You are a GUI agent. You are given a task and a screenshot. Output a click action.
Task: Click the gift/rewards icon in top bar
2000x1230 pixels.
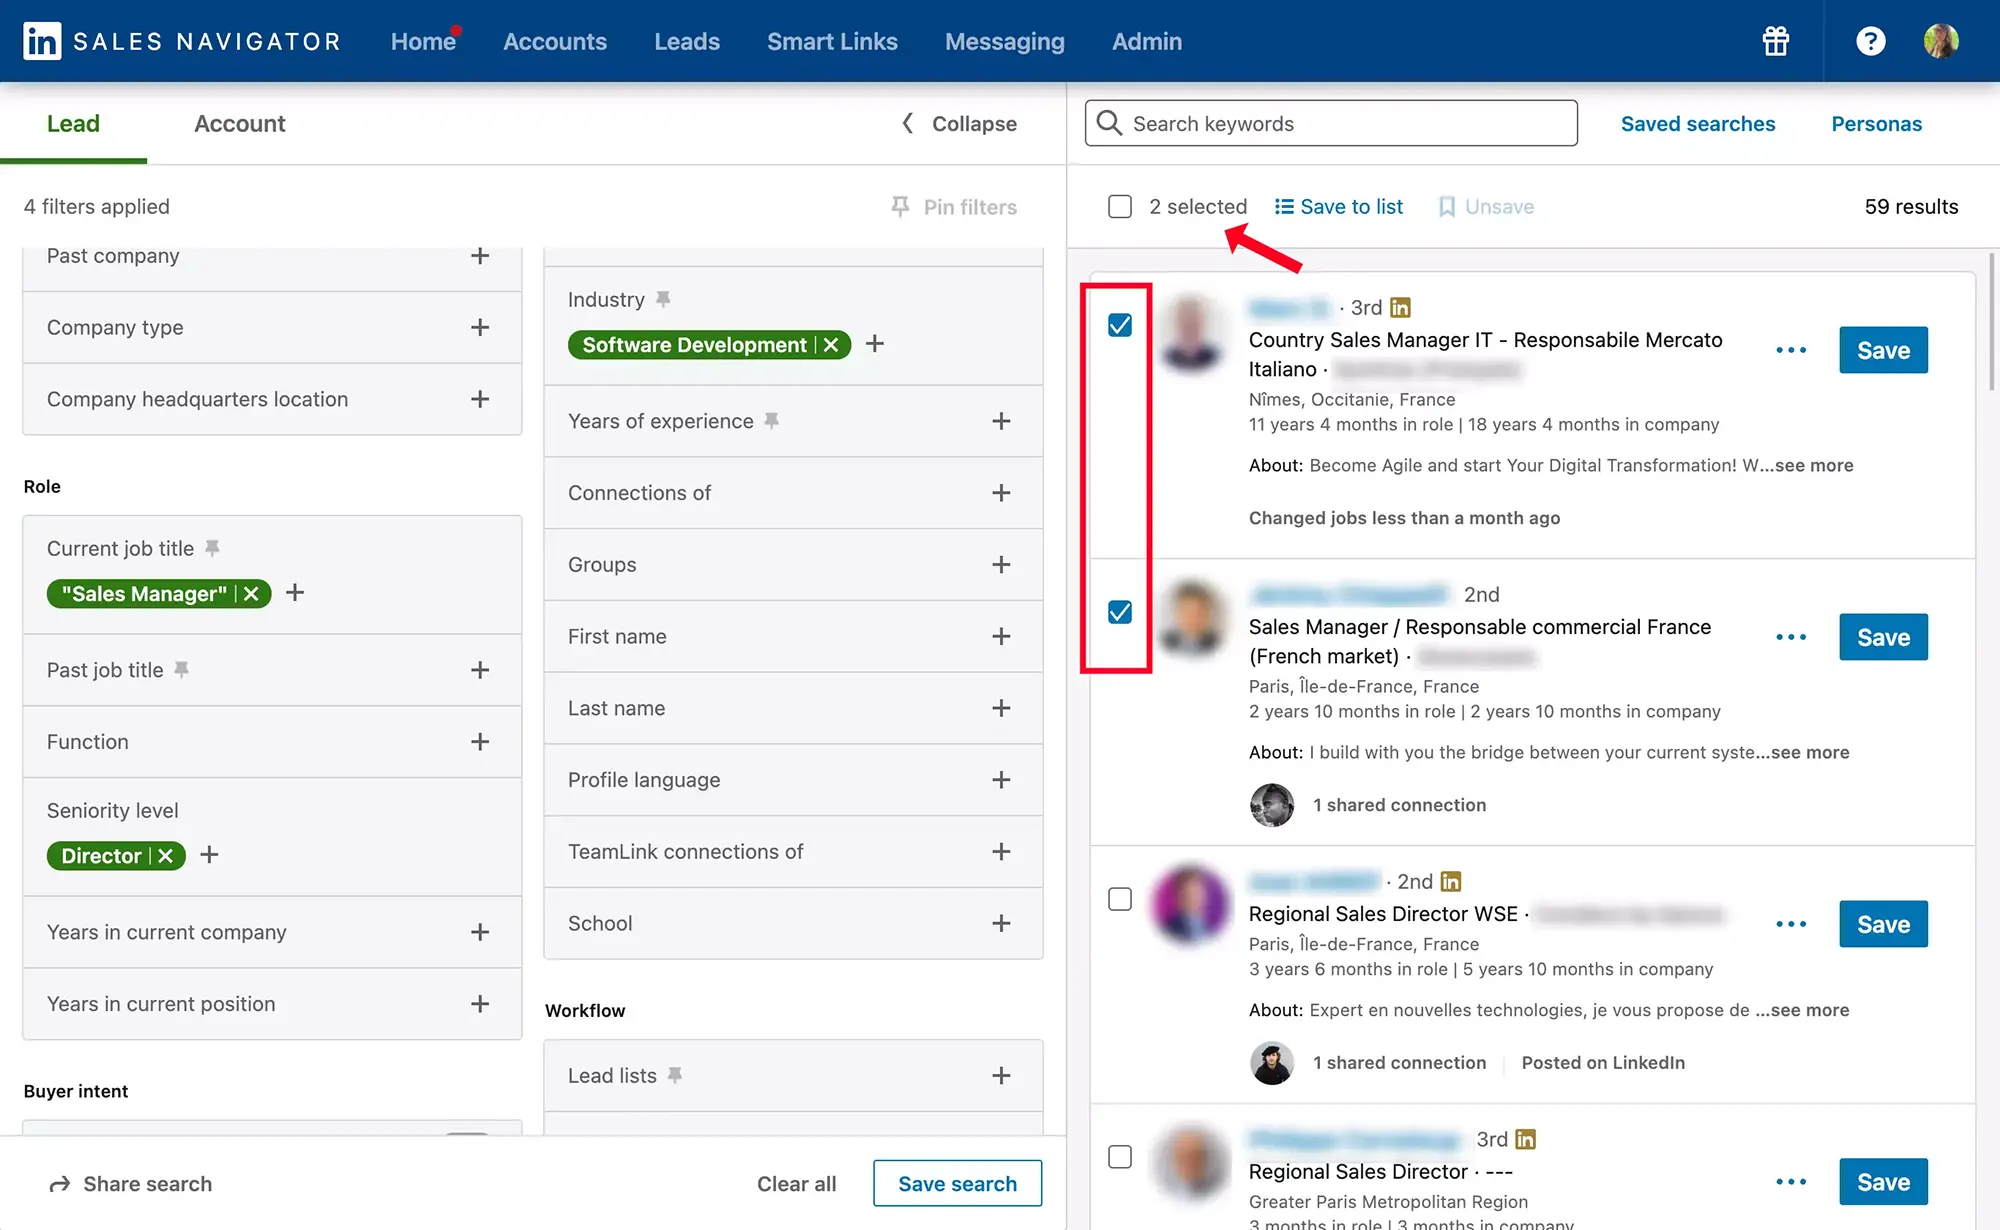point(1776,40)
